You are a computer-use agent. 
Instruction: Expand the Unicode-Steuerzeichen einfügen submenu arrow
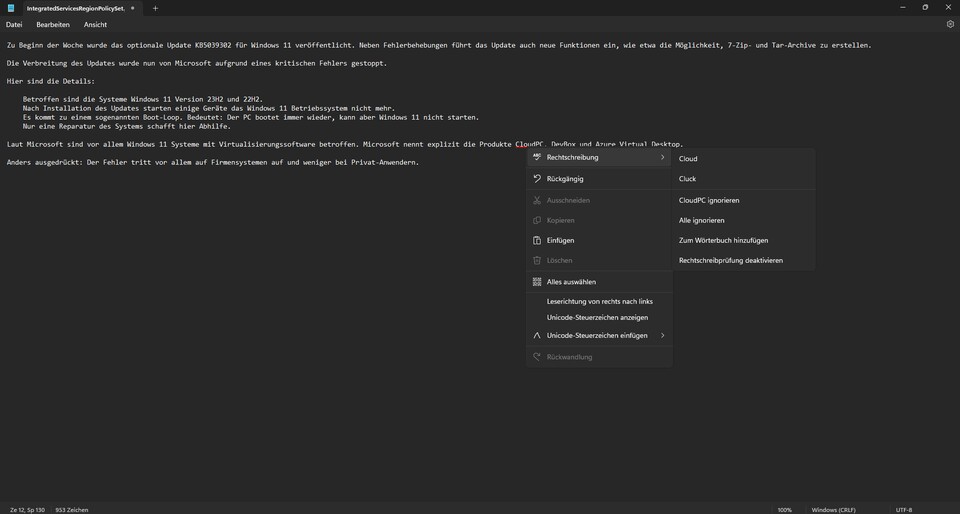click(x=662, y=336)
